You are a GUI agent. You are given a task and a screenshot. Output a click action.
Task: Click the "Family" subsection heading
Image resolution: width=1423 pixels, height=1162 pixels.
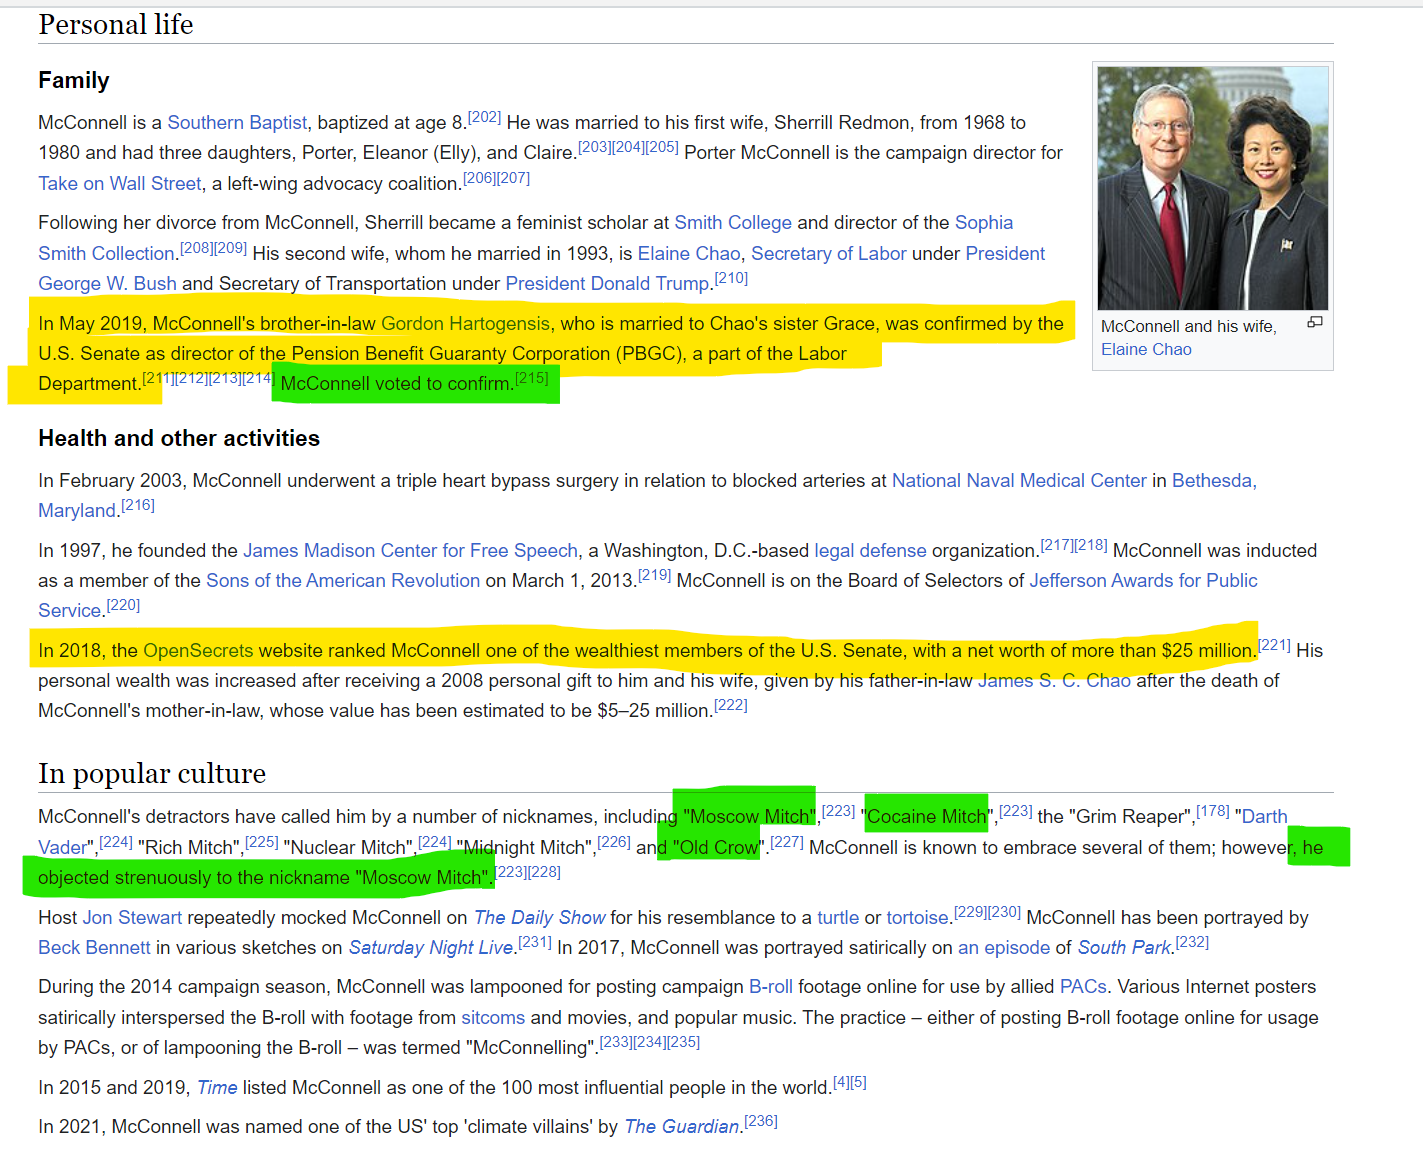pos(74,80)
